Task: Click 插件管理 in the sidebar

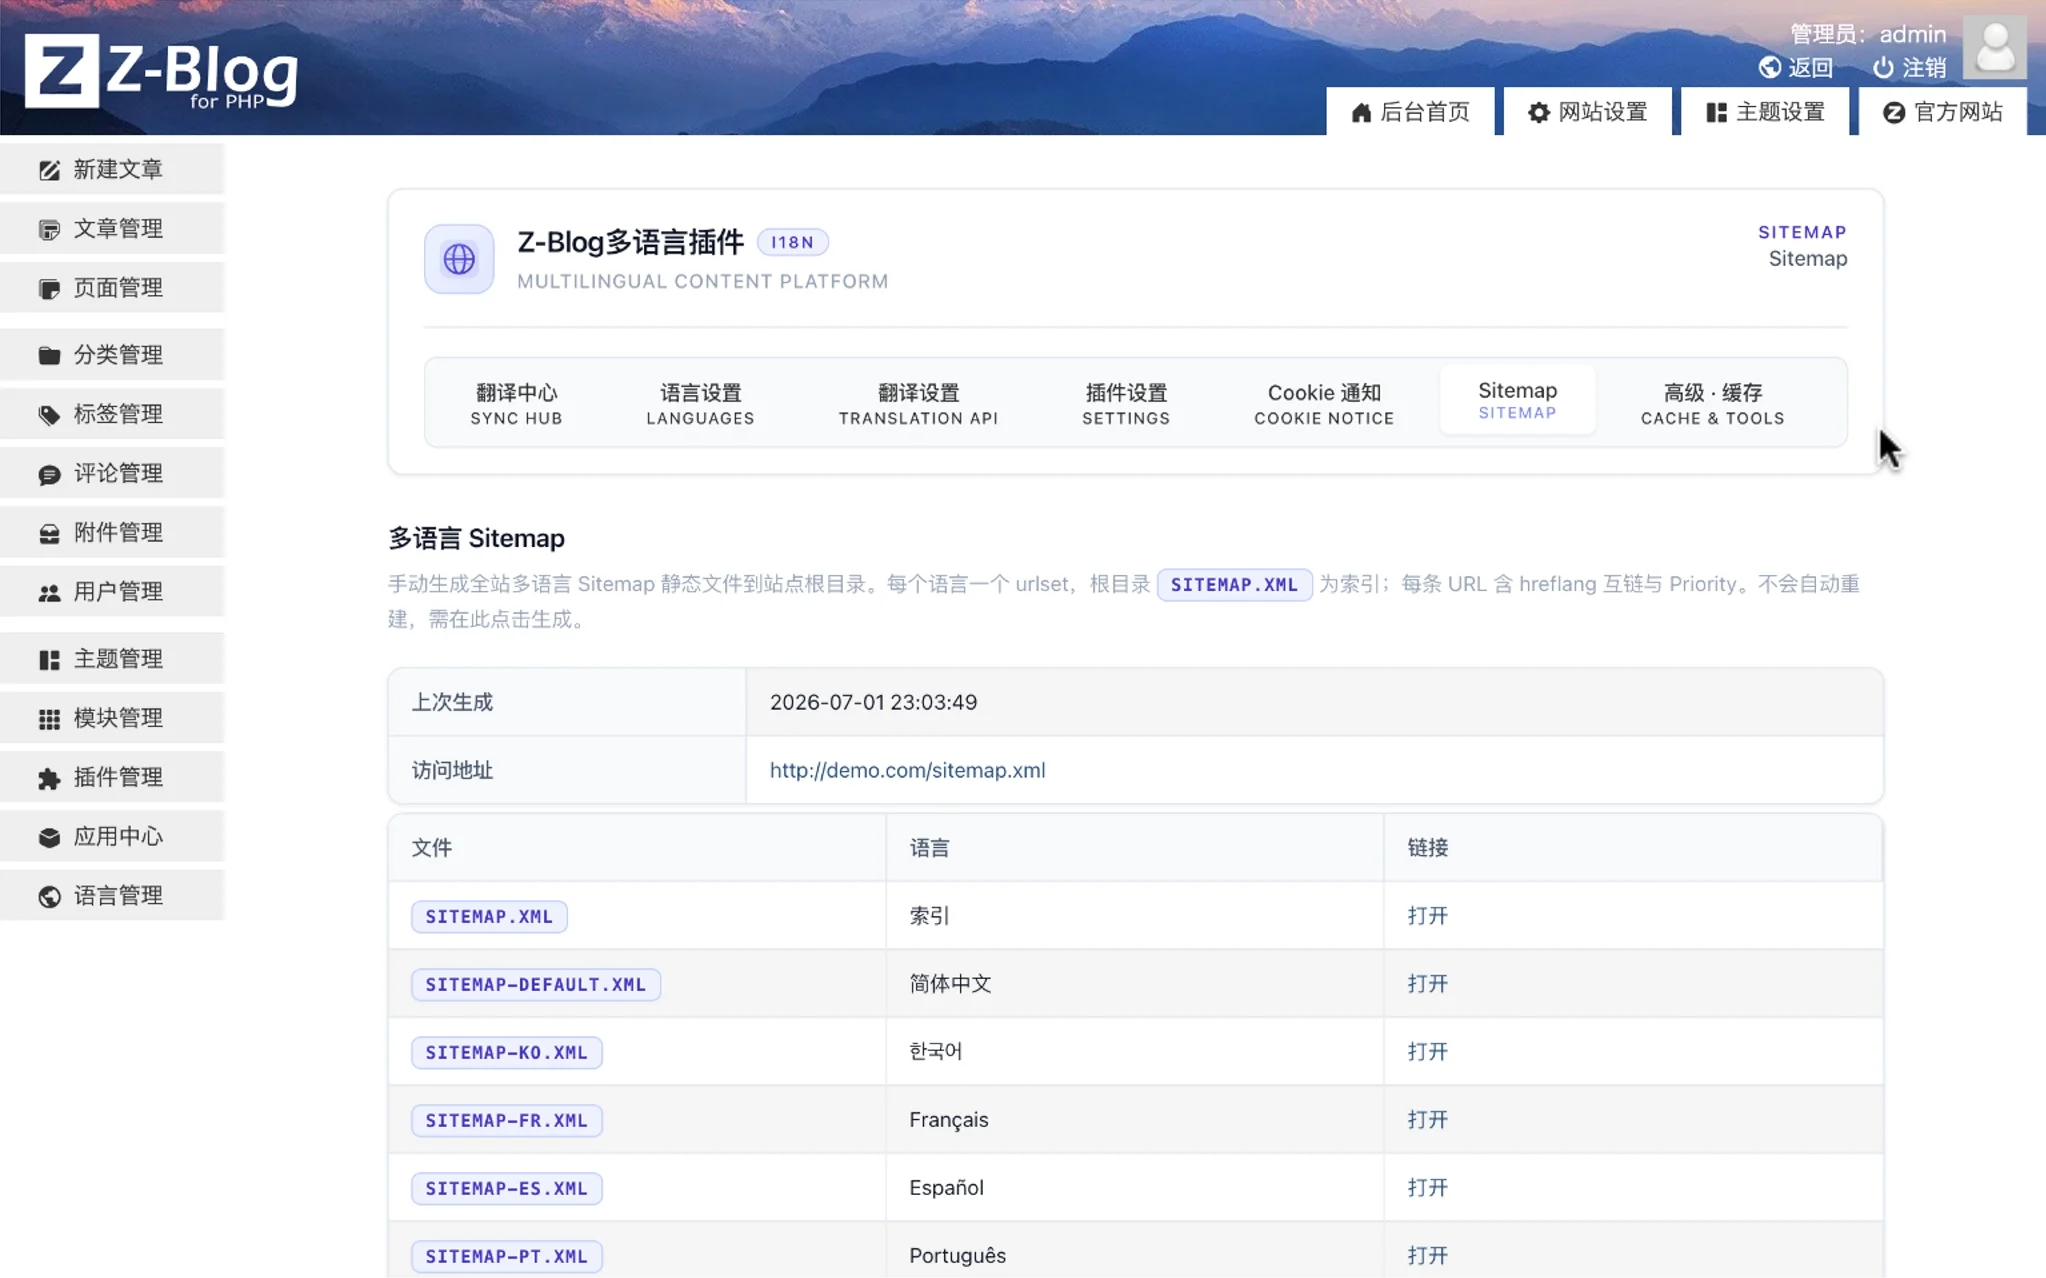Action: click(x=112, y=778)
